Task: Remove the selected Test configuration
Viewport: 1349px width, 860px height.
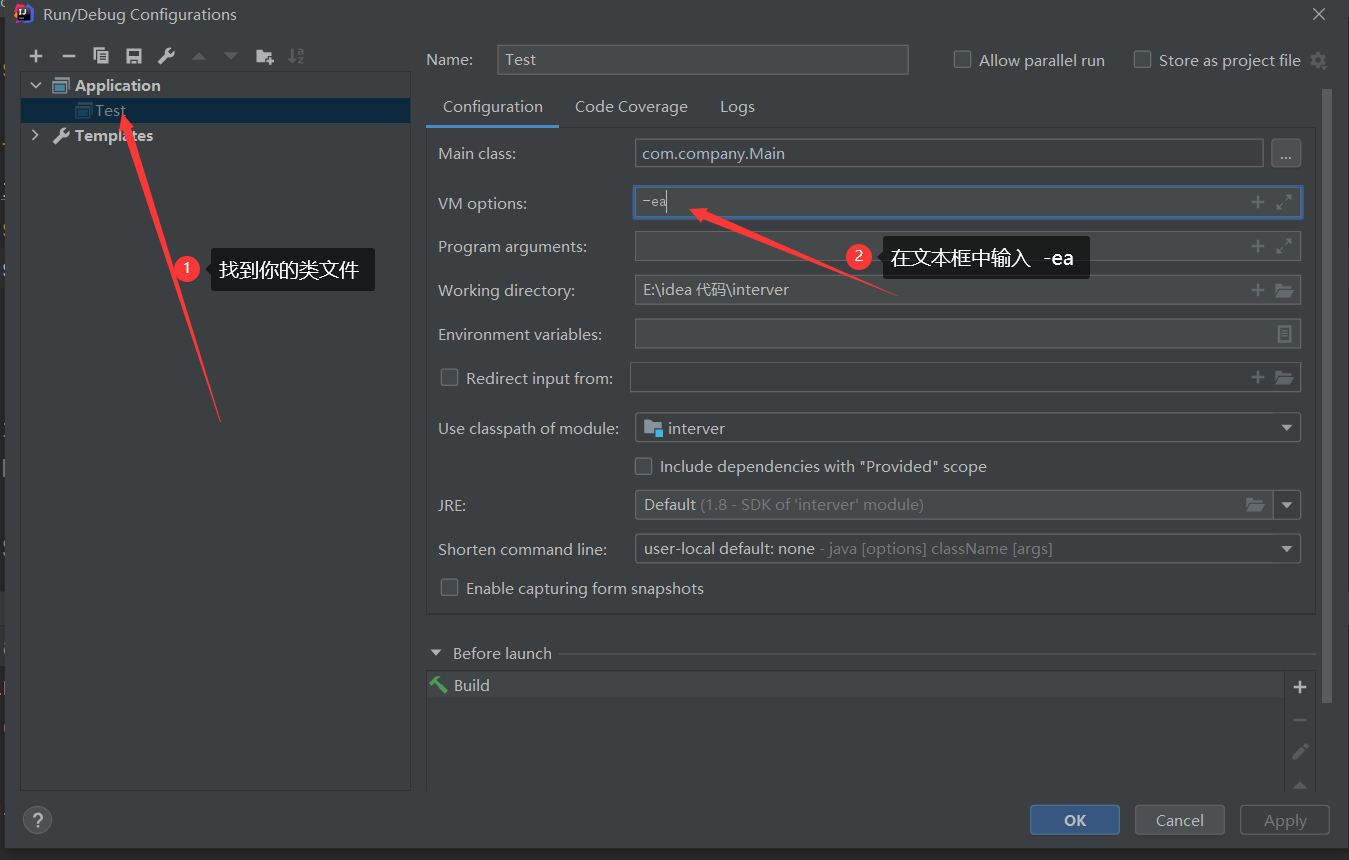Action: (66, 56)
